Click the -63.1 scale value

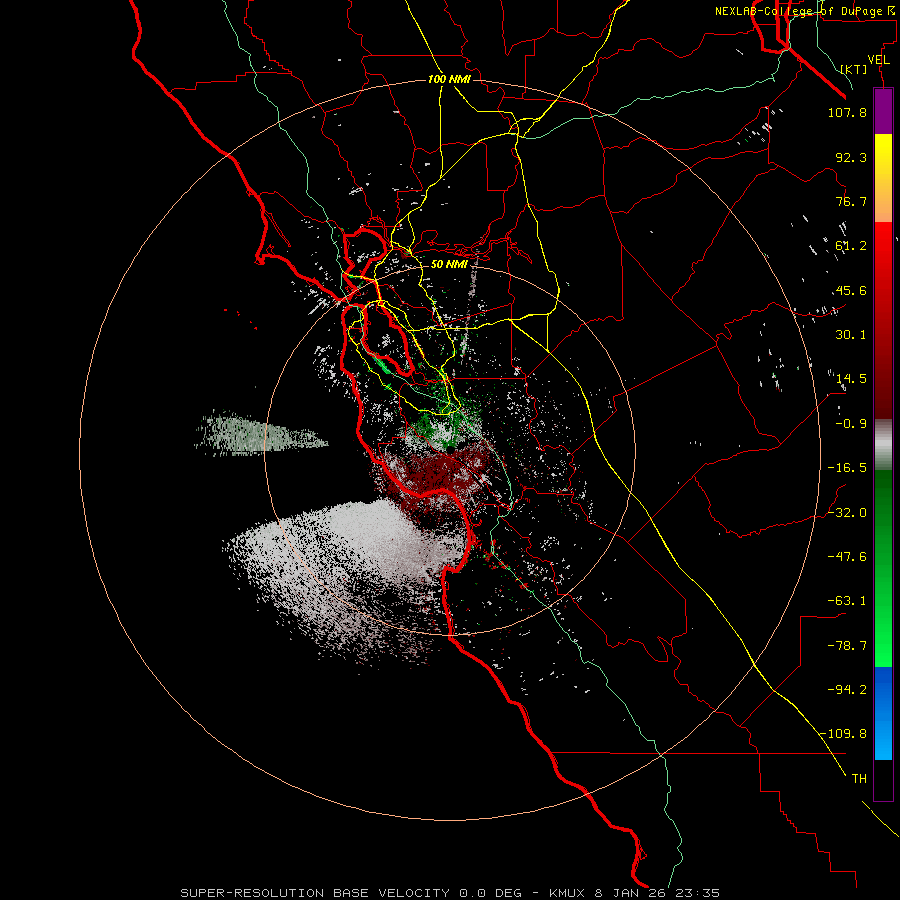(847, 601)
